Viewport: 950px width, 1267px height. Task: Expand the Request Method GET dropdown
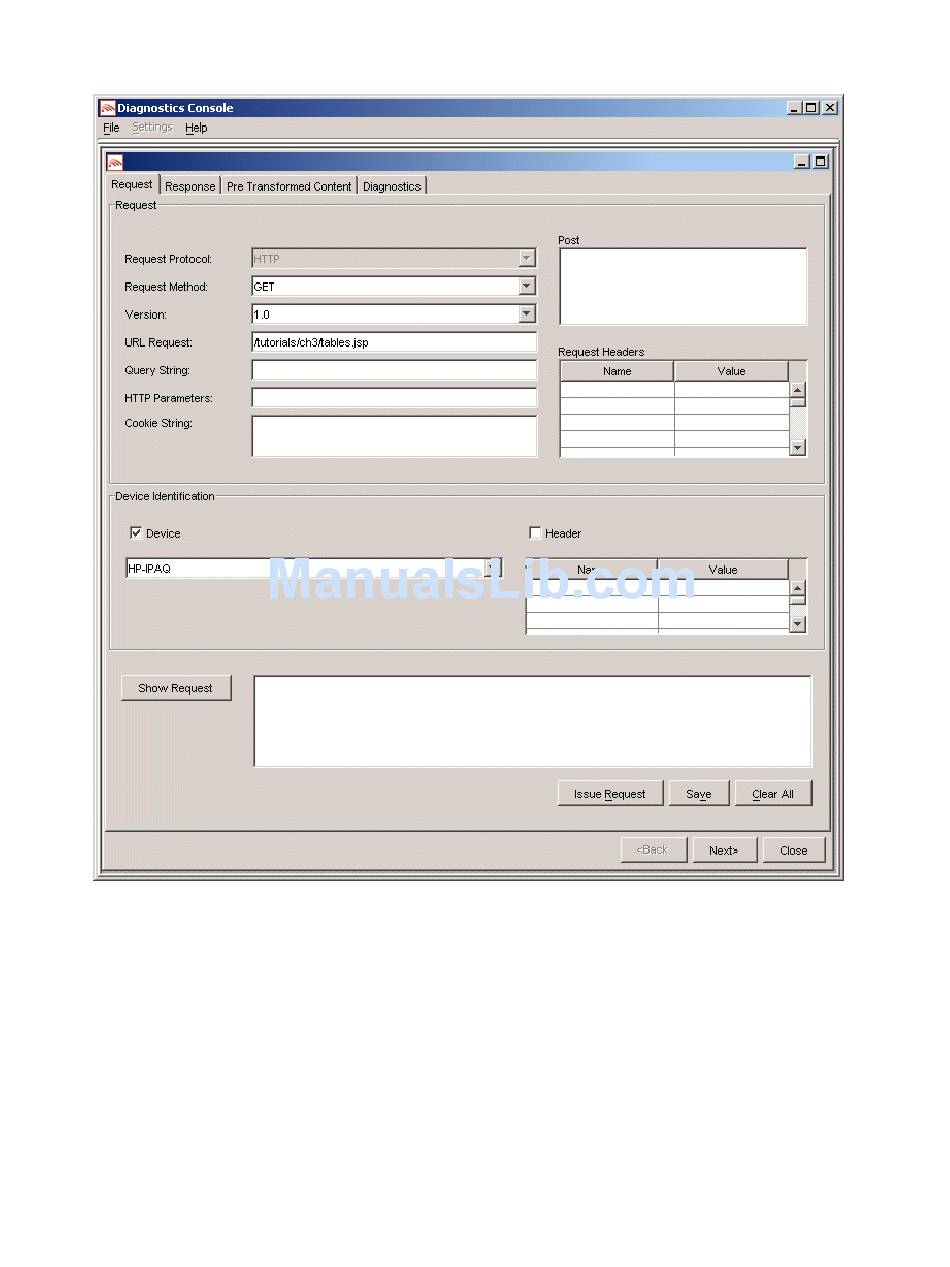[527, 286]
